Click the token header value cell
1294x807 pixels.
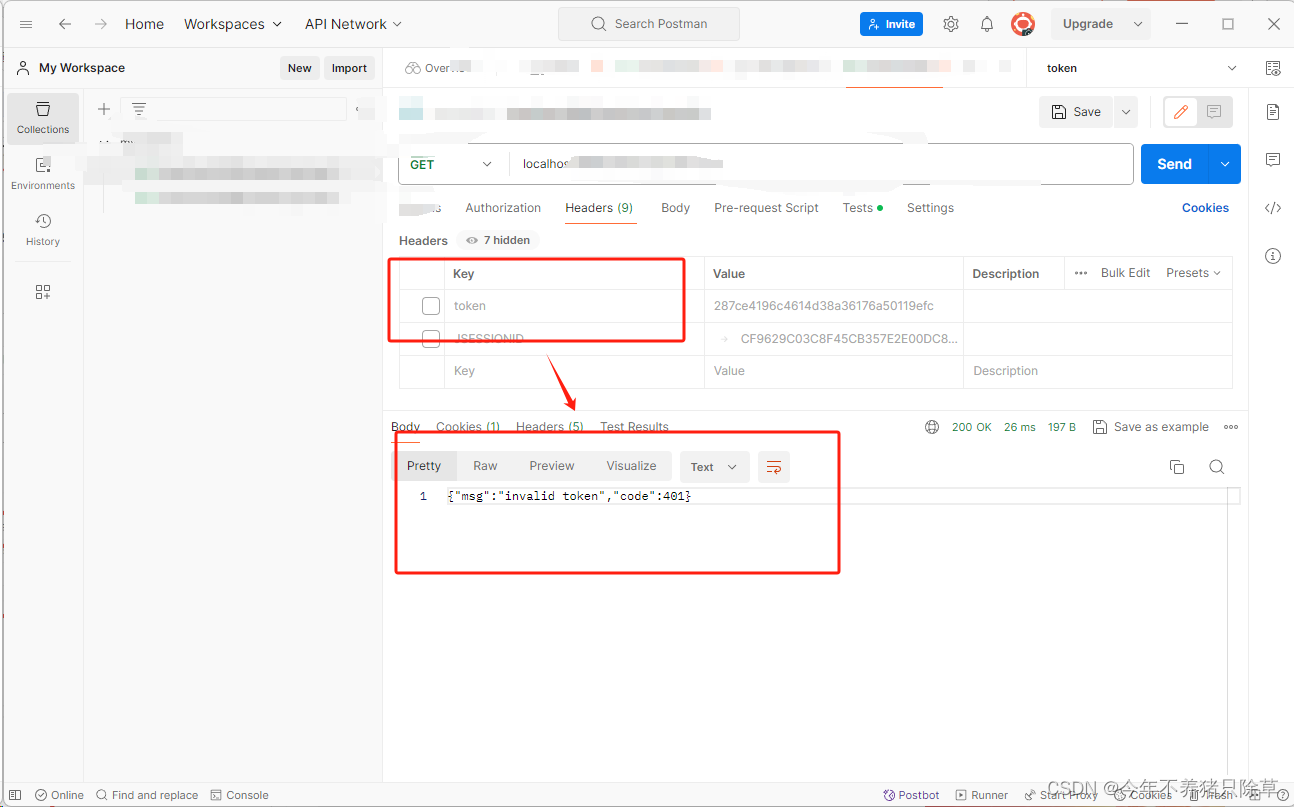point(834,306)
